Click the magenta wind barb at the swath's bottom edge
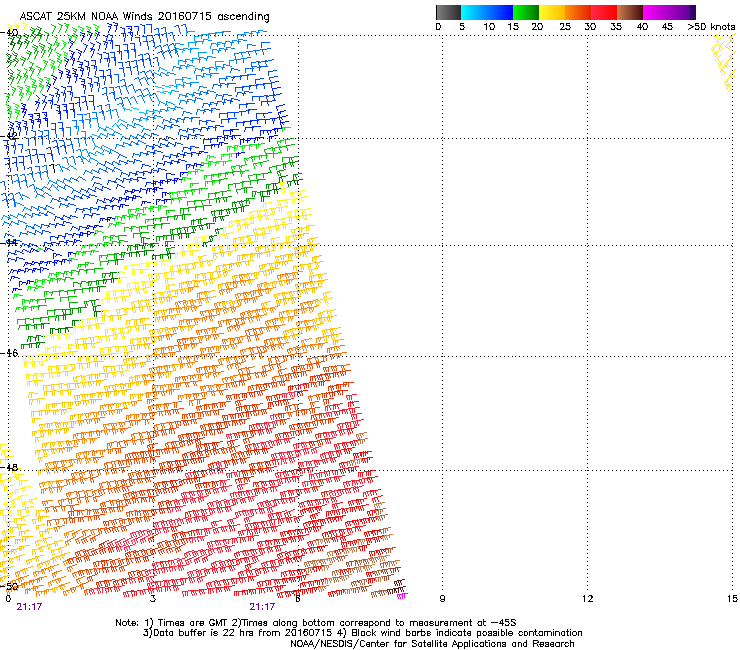The image size is (740, 650). click(402, 596)
